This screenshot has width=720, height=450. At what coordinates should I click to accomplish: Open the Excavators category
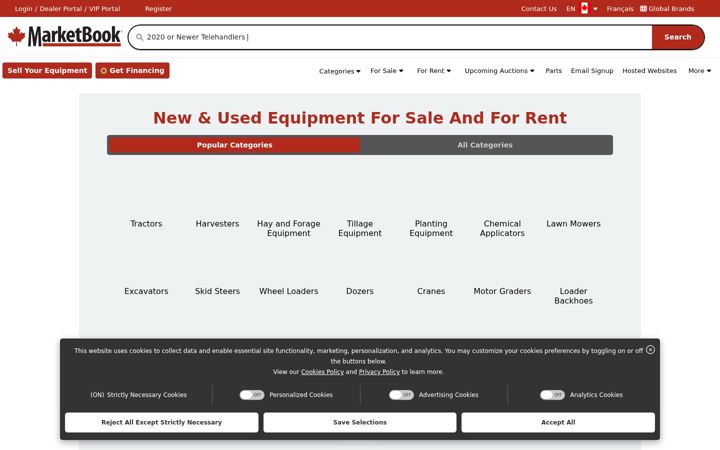tap(146, 291)
